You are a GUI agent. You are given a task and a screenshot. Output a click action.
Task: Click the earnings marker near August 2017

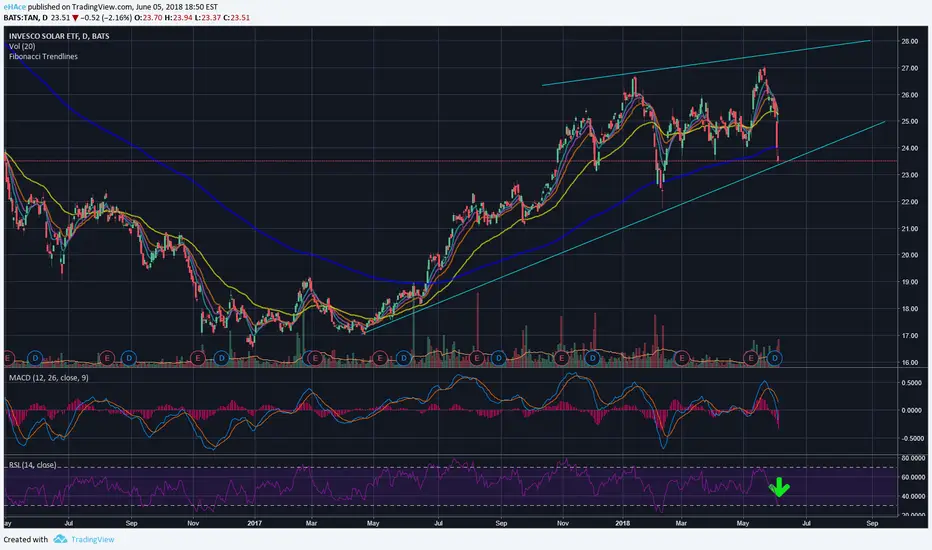(x=476, y=358)
